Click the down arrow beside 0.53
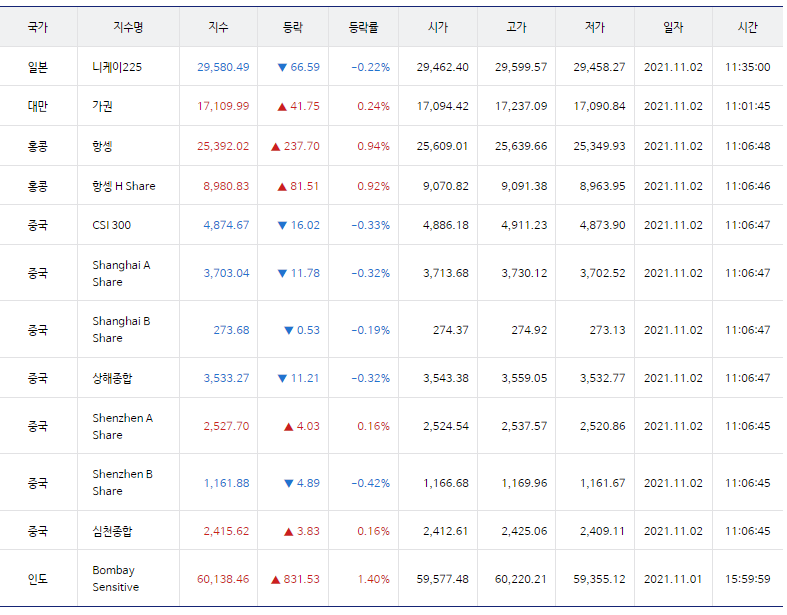This screenshot has height=615, width=787. 289,330
